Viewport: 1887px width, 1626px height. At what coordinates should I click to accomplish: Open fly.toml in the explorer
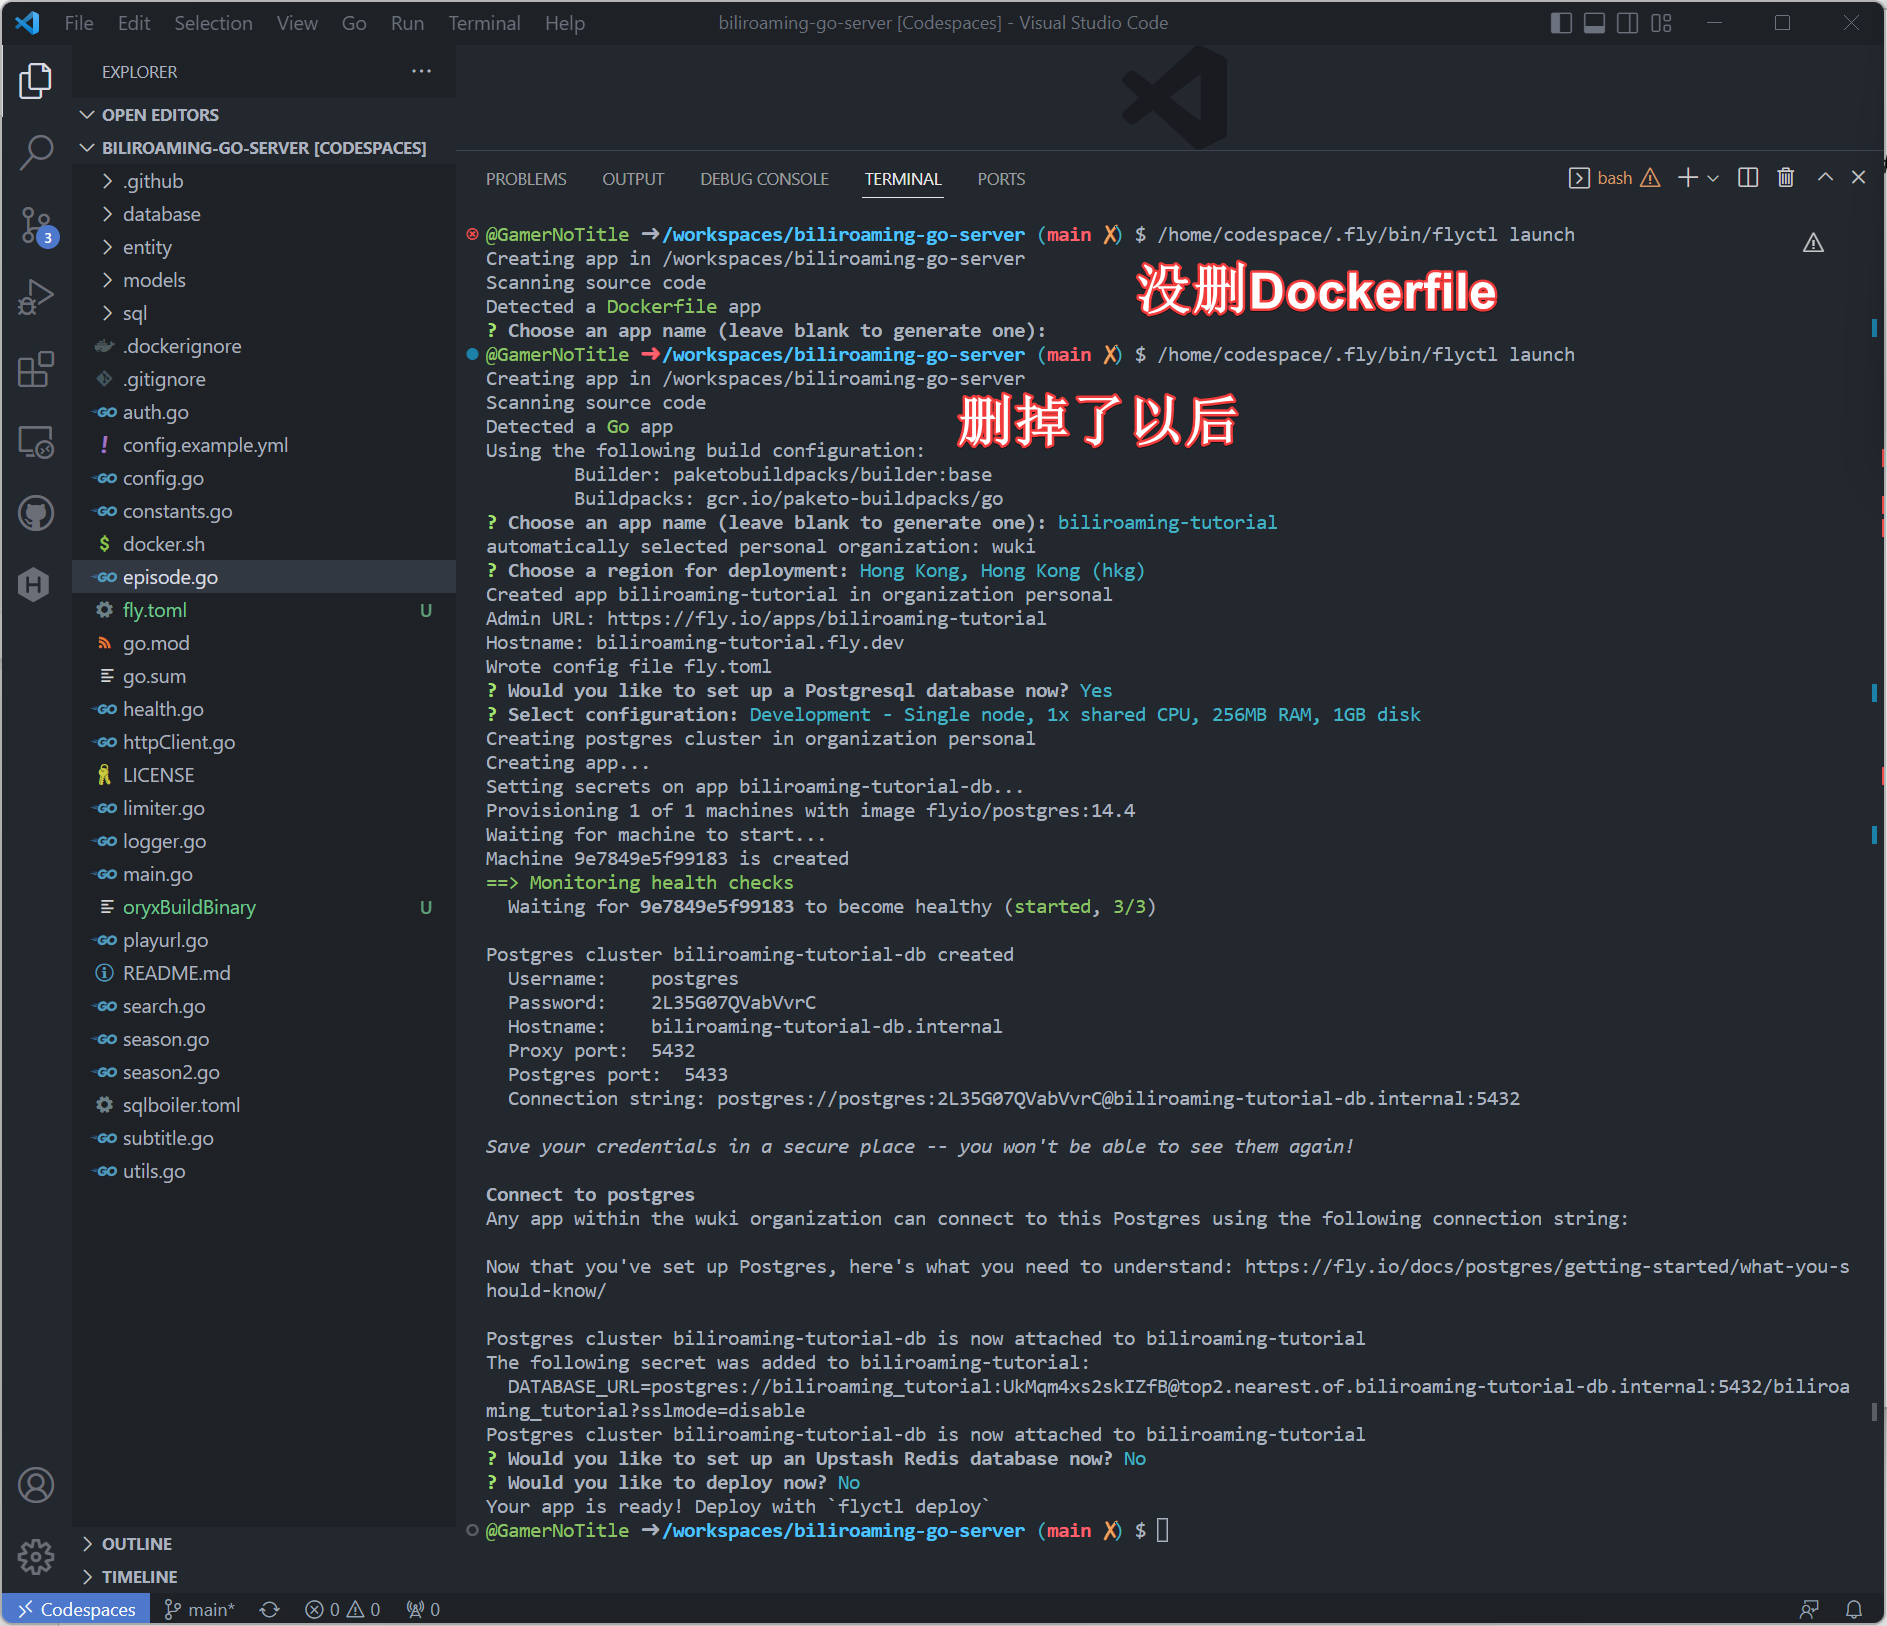[155, 610]
